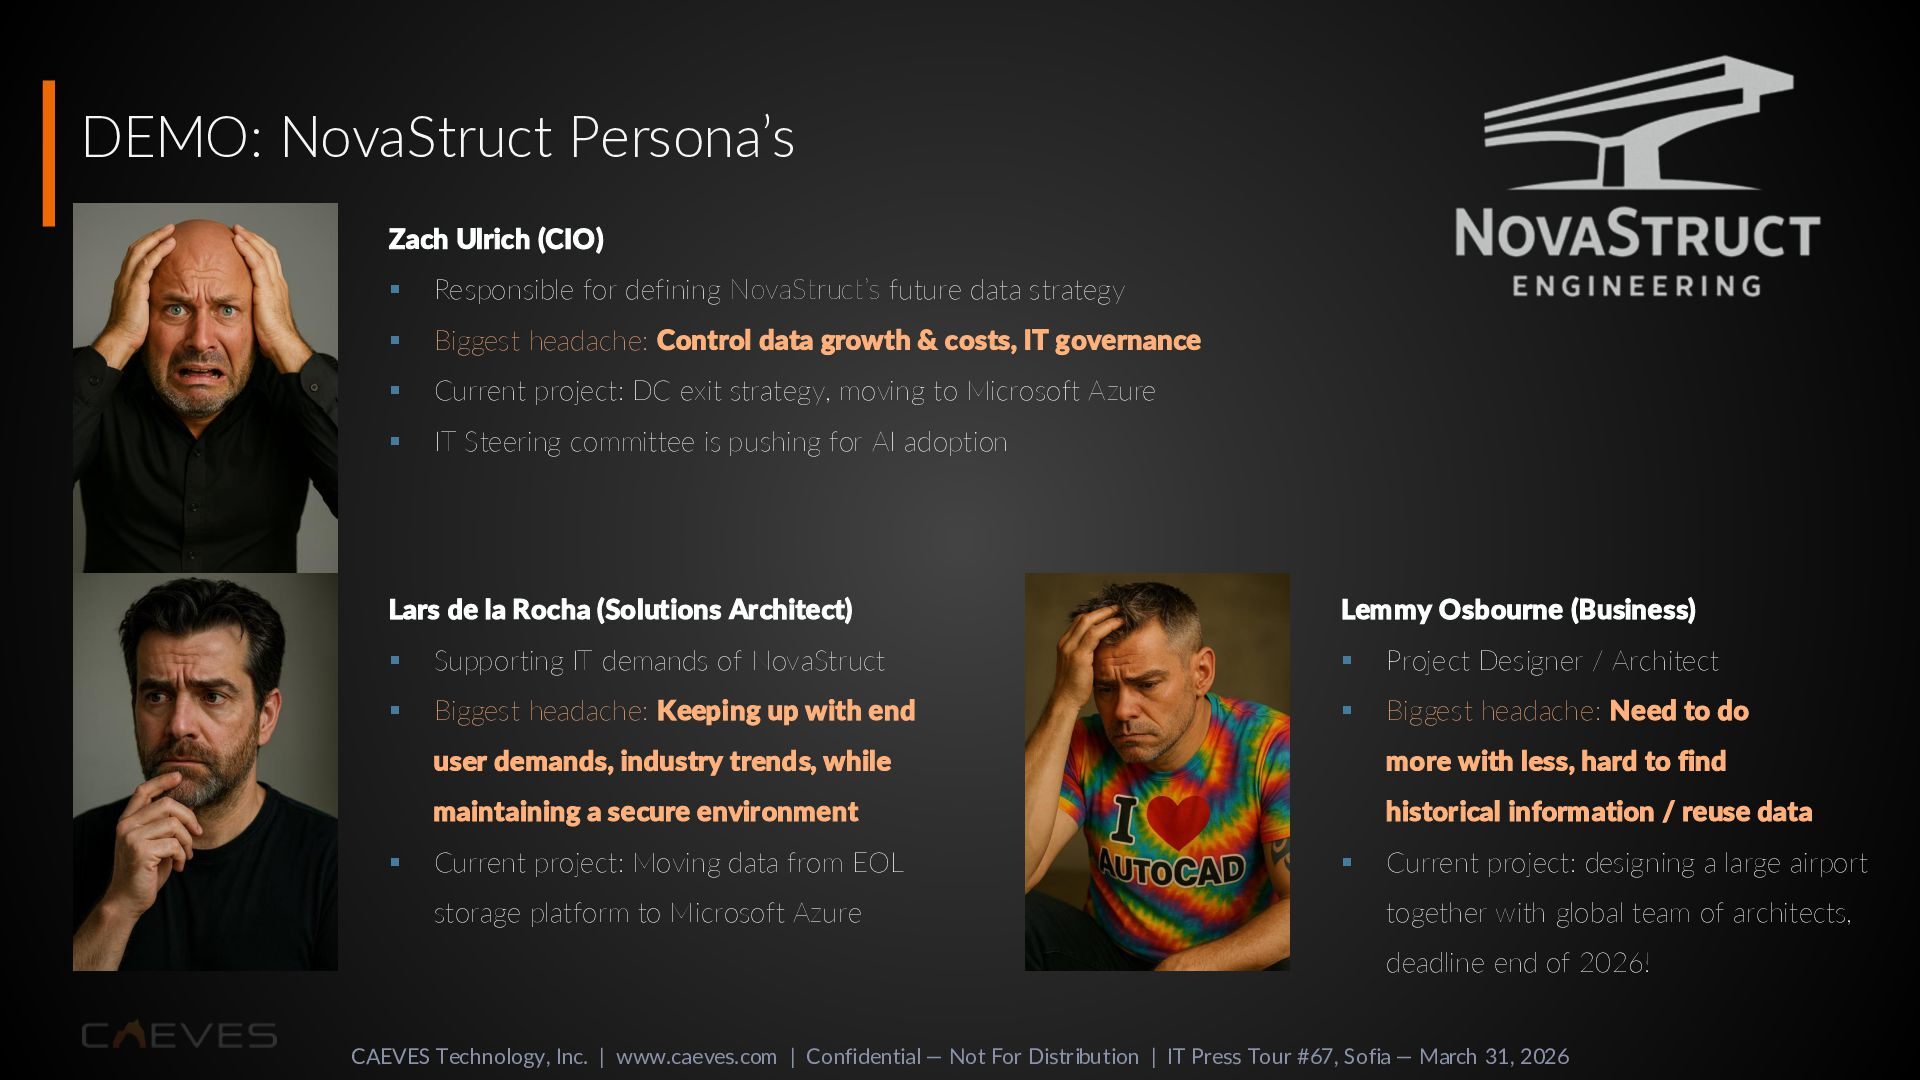Click "Control data growth & costs, IT governance" text

(x=928, y=341)
